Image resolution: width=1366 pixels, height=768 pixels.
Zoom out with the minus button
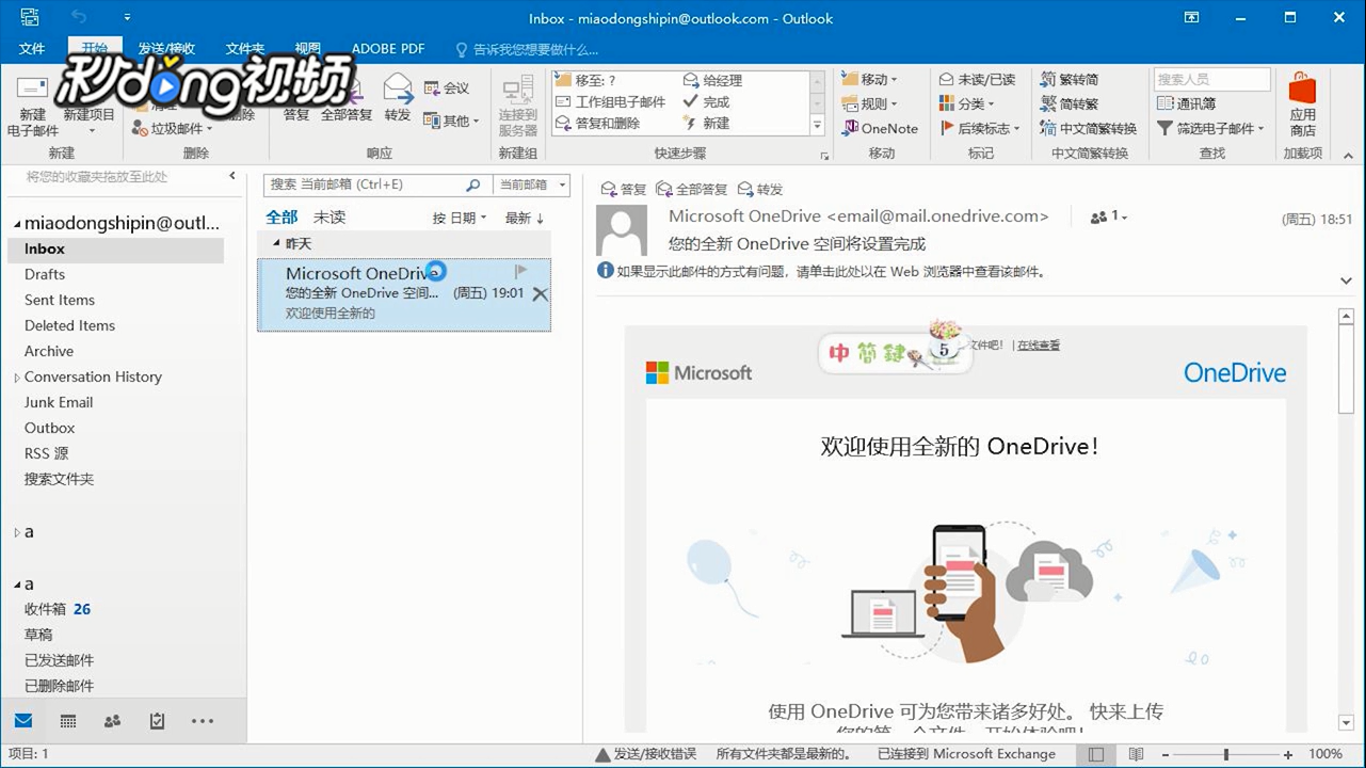click(x=1164, y=754)
